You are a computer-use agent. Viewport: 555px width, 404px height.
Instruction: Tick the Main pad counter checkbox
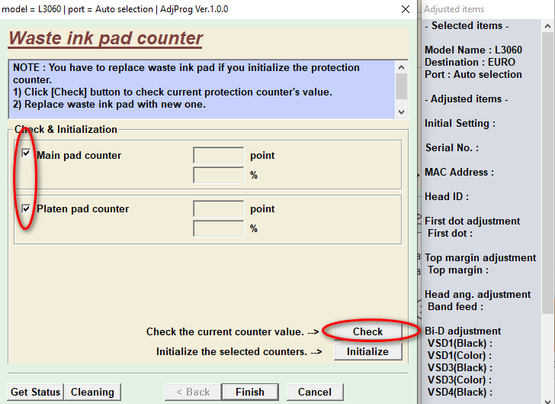26,153
